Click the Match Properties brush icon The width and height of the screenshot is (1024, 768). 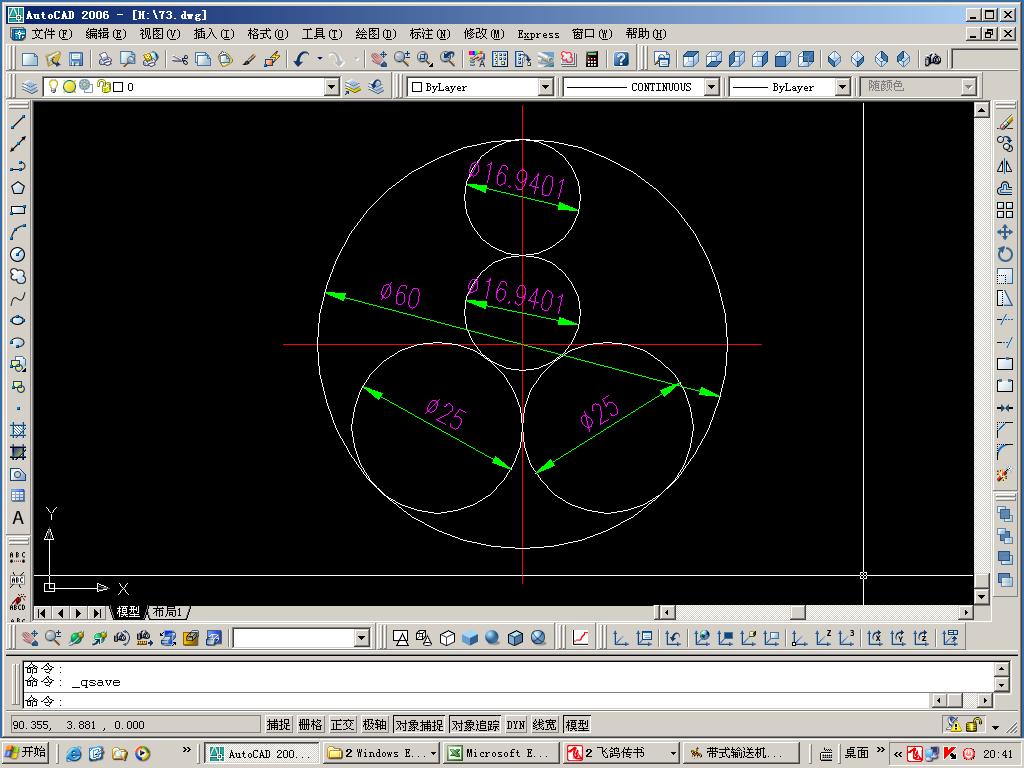249,59
